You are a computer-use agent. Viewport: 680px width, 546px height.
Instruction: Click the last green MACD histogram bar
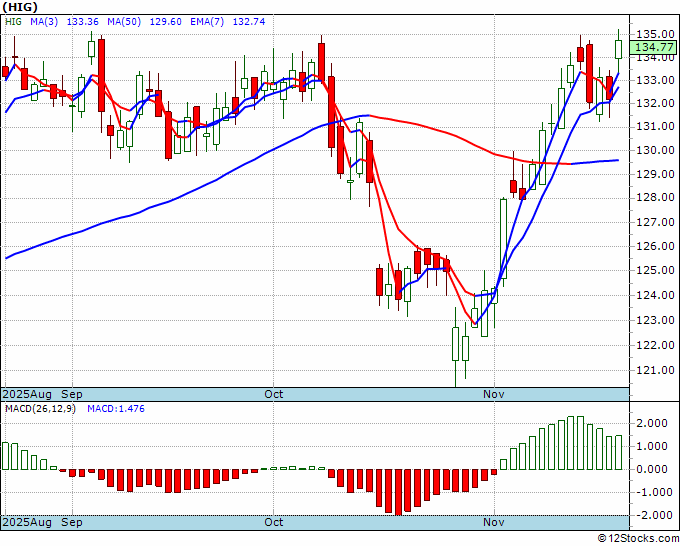(x=618, y=452)
